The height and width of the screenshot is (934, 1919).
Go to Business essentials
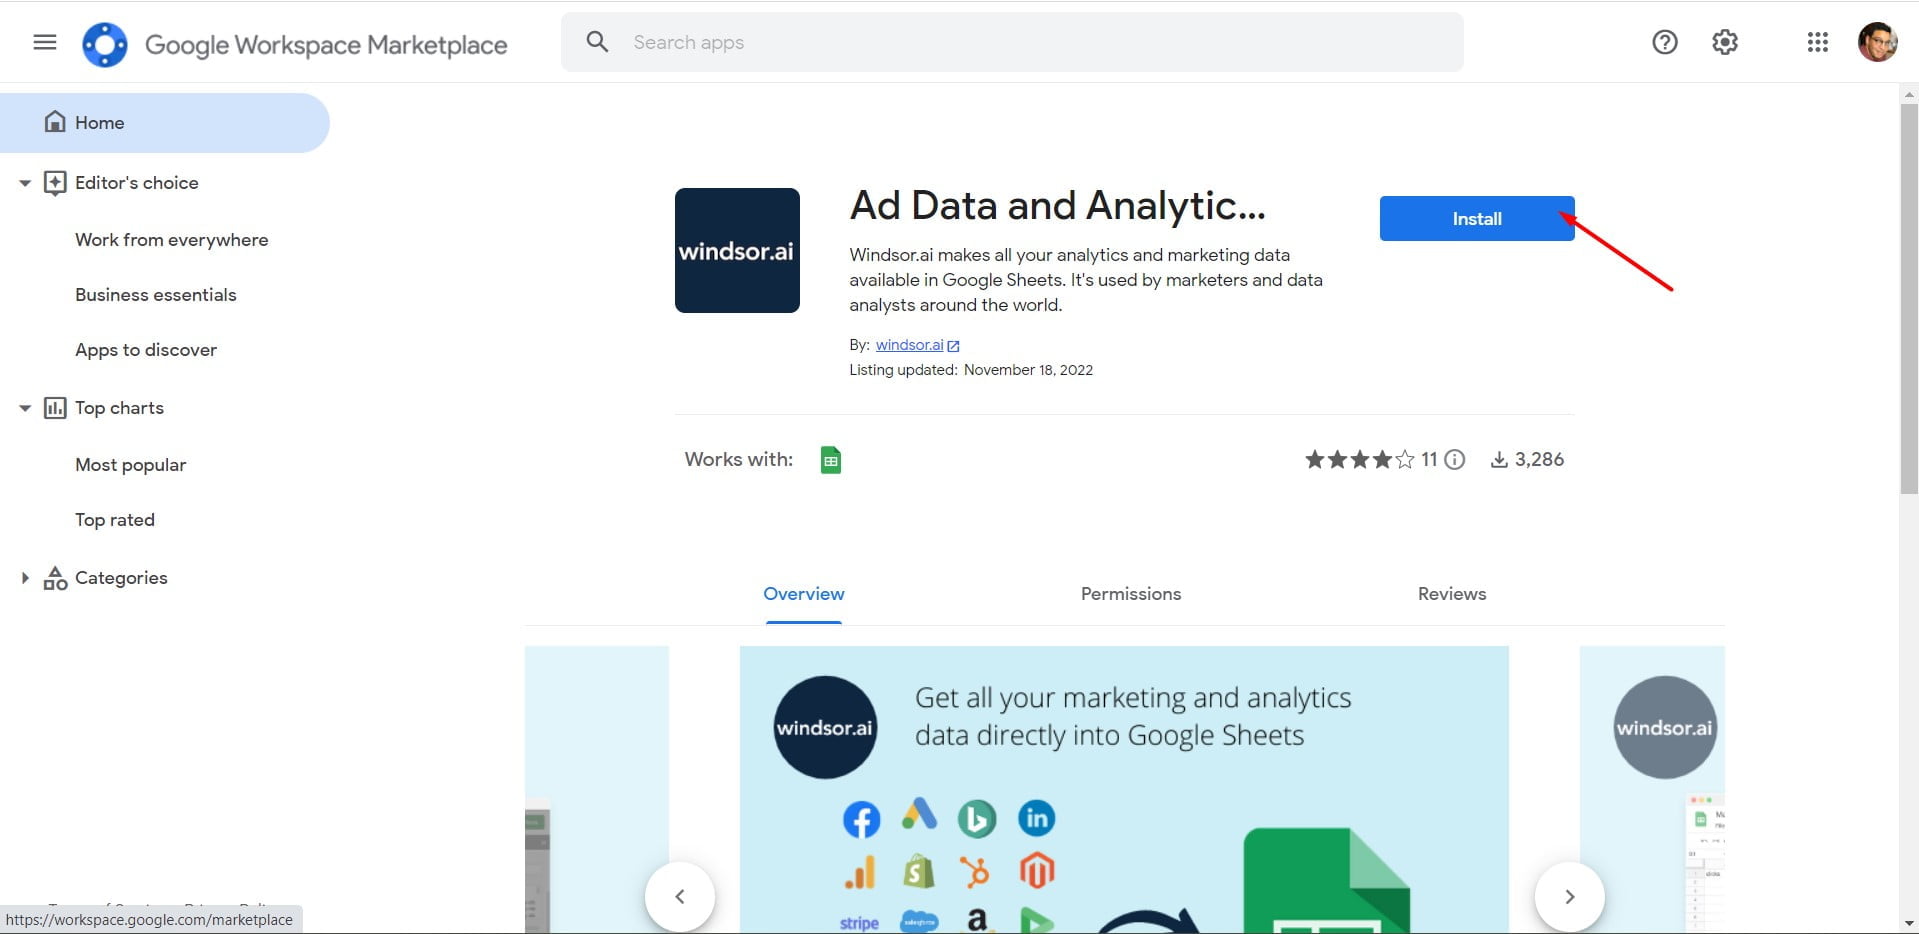156,295
